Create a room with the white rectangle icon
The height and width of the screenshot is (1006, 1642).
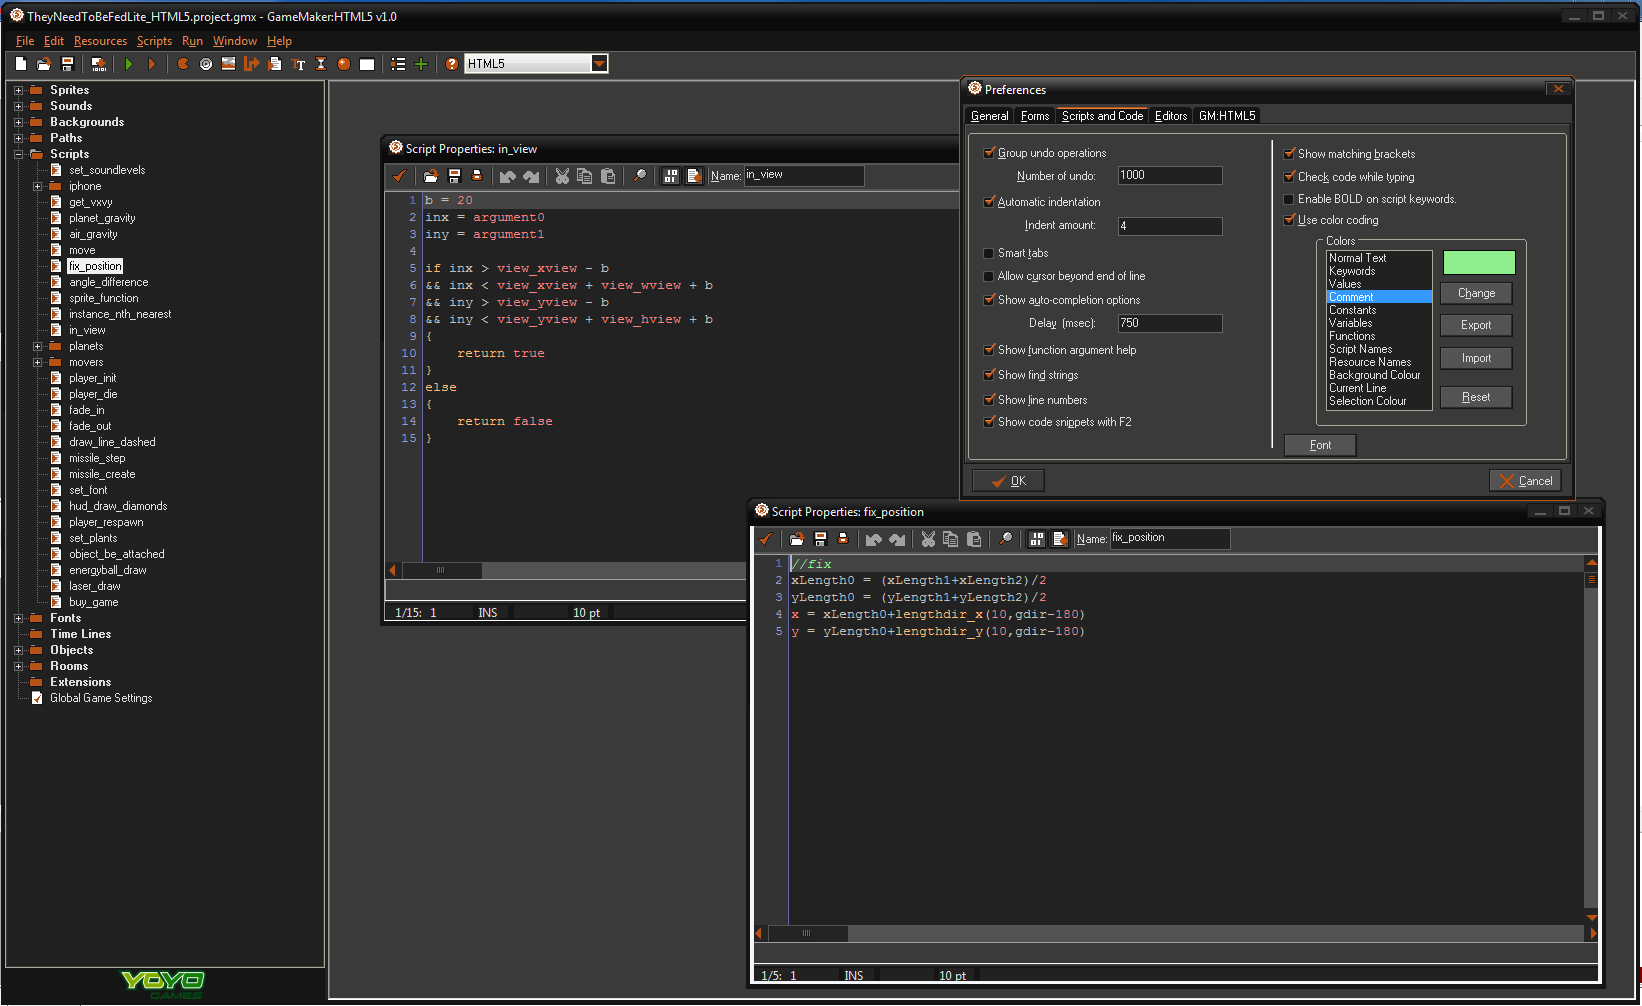pyautogui.click(x=367, y=64)
